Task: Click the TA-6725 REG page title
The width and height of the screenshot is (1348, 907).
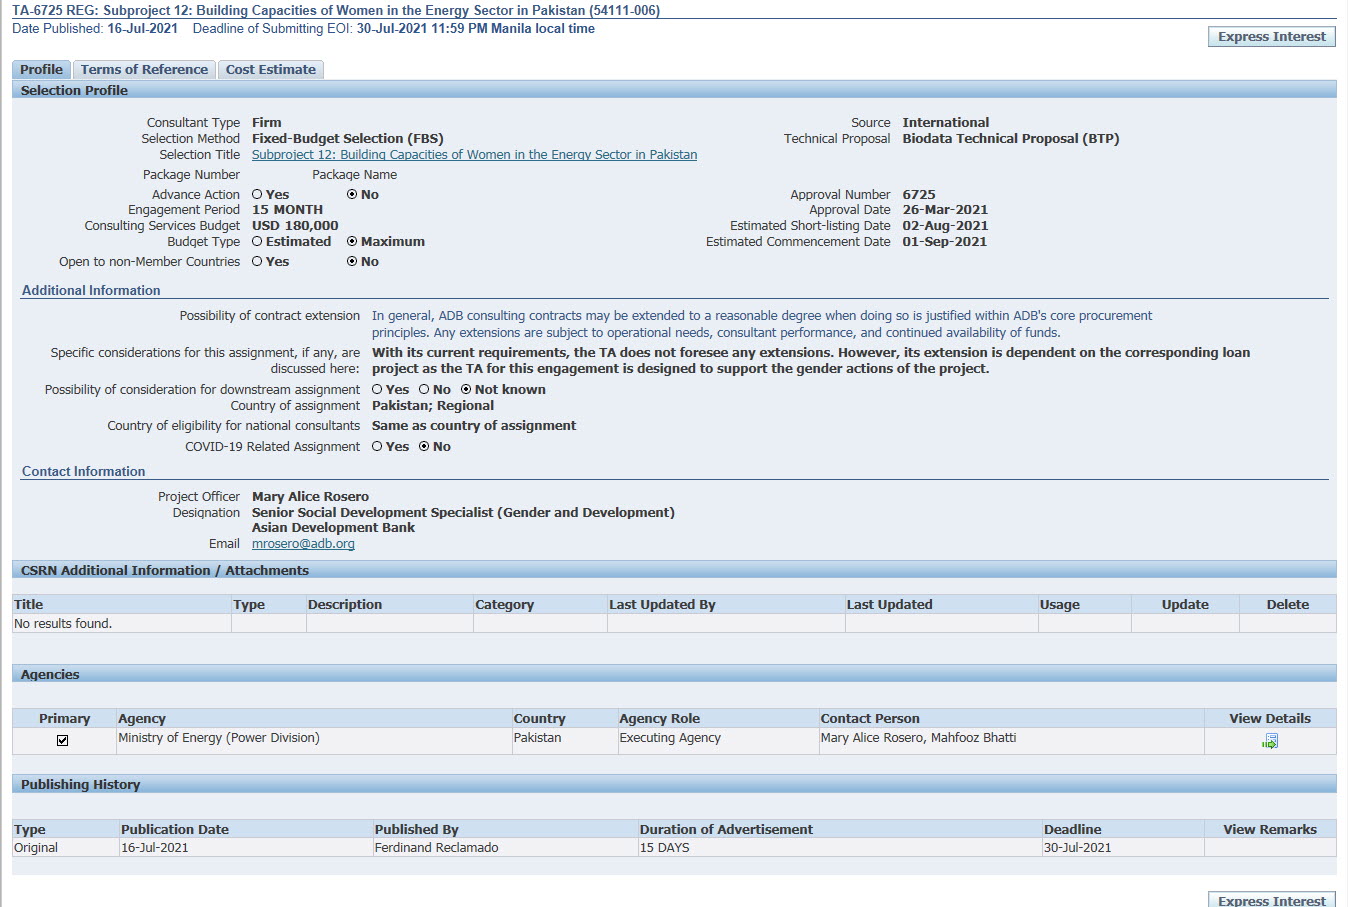Action: tap(336, 11)
